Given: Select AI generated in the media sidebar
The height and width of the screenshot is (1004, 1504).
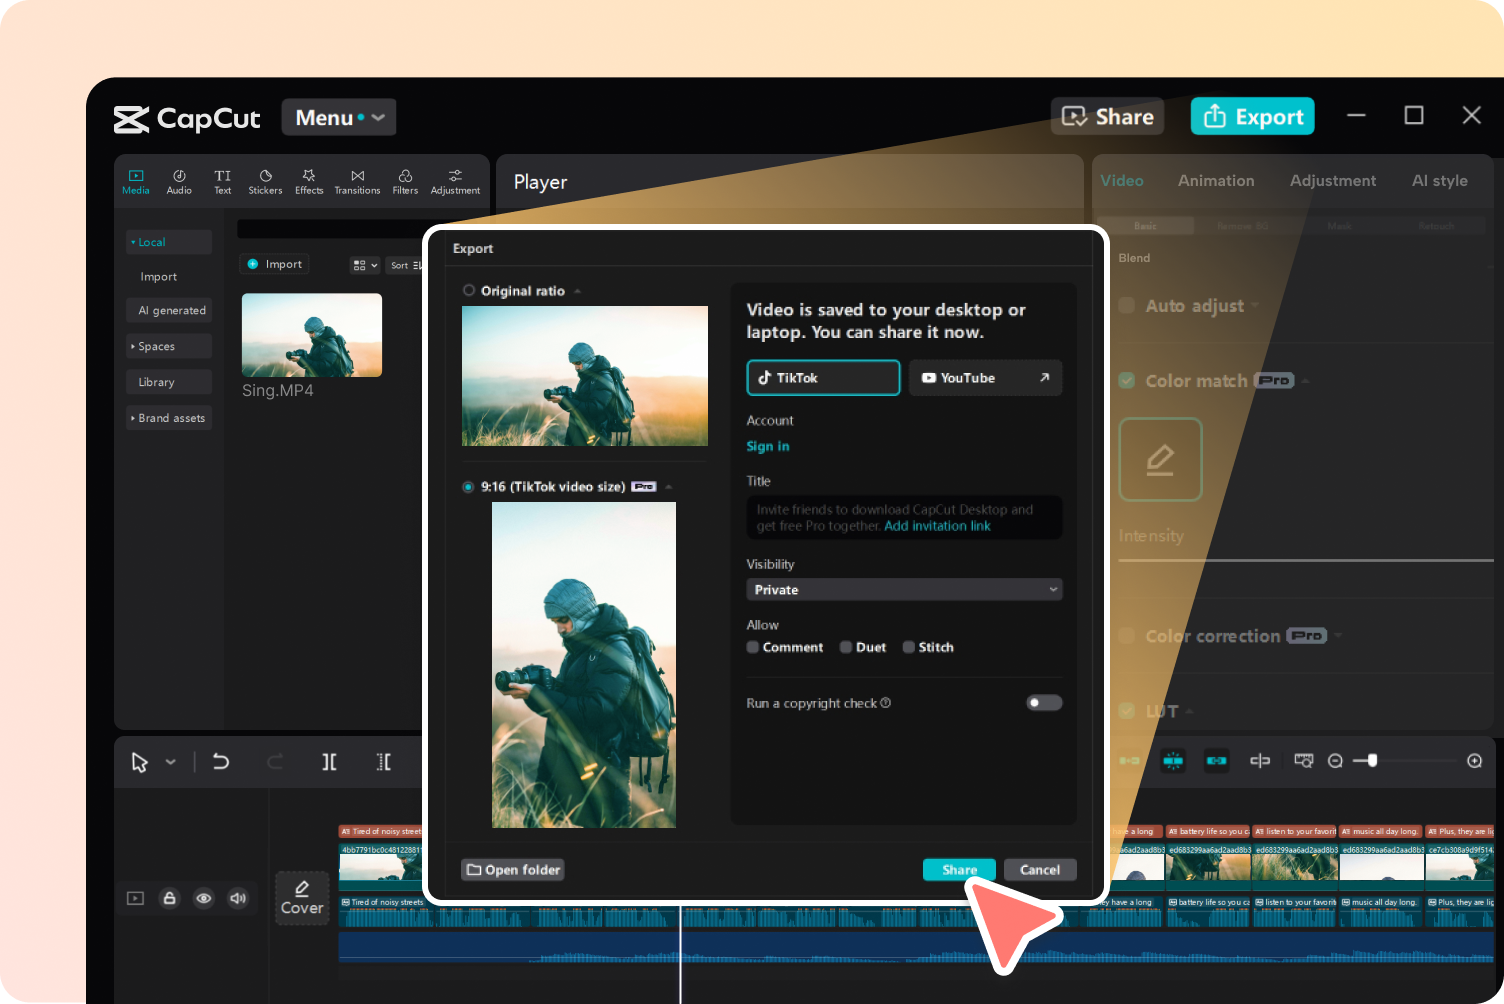Looking at the screenshot, I should (169, 310).
